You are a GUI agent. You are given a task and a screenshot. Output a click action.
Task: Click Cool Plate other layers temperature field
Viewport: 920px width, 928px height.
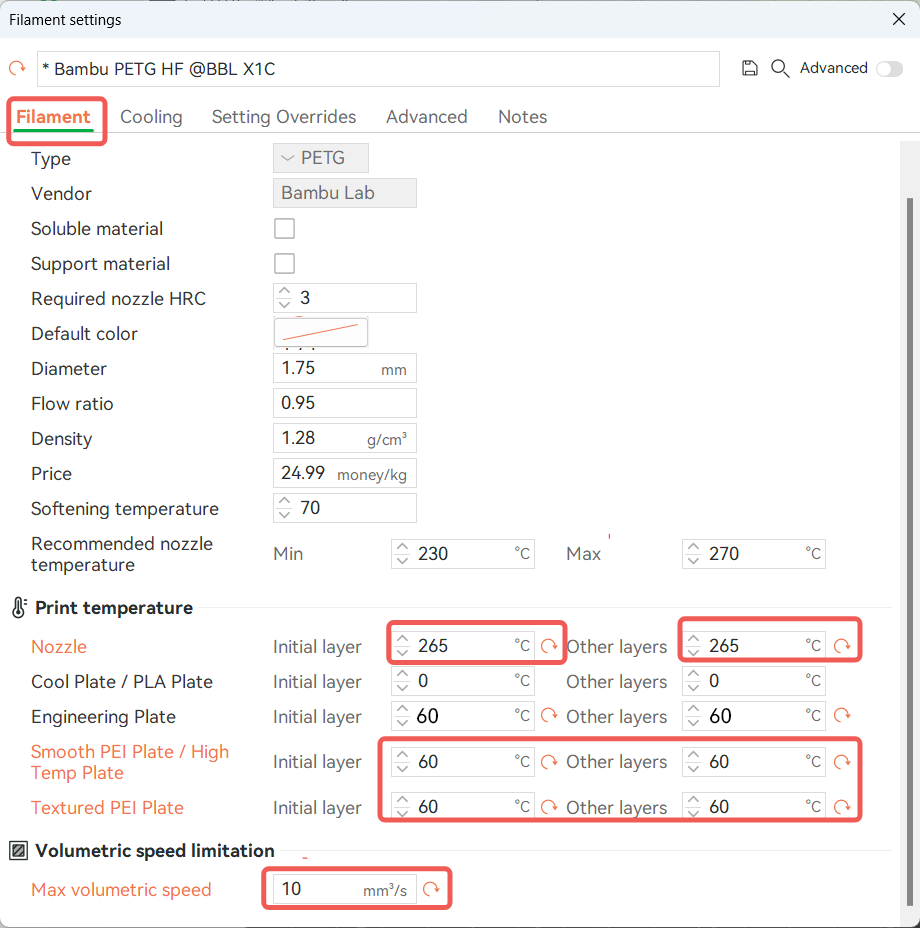point(754,681)
